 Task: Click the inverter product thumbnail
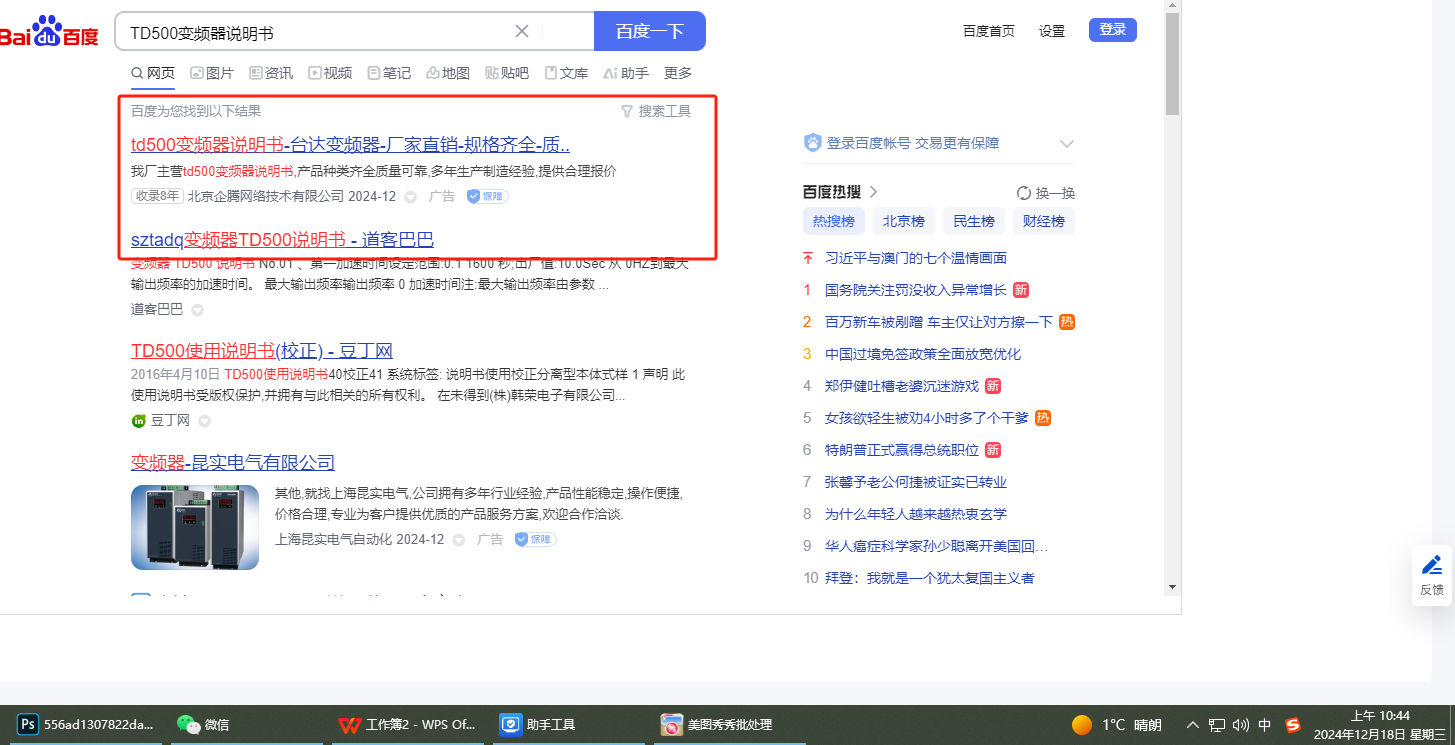pyautogui.click(x=195, y=527)
